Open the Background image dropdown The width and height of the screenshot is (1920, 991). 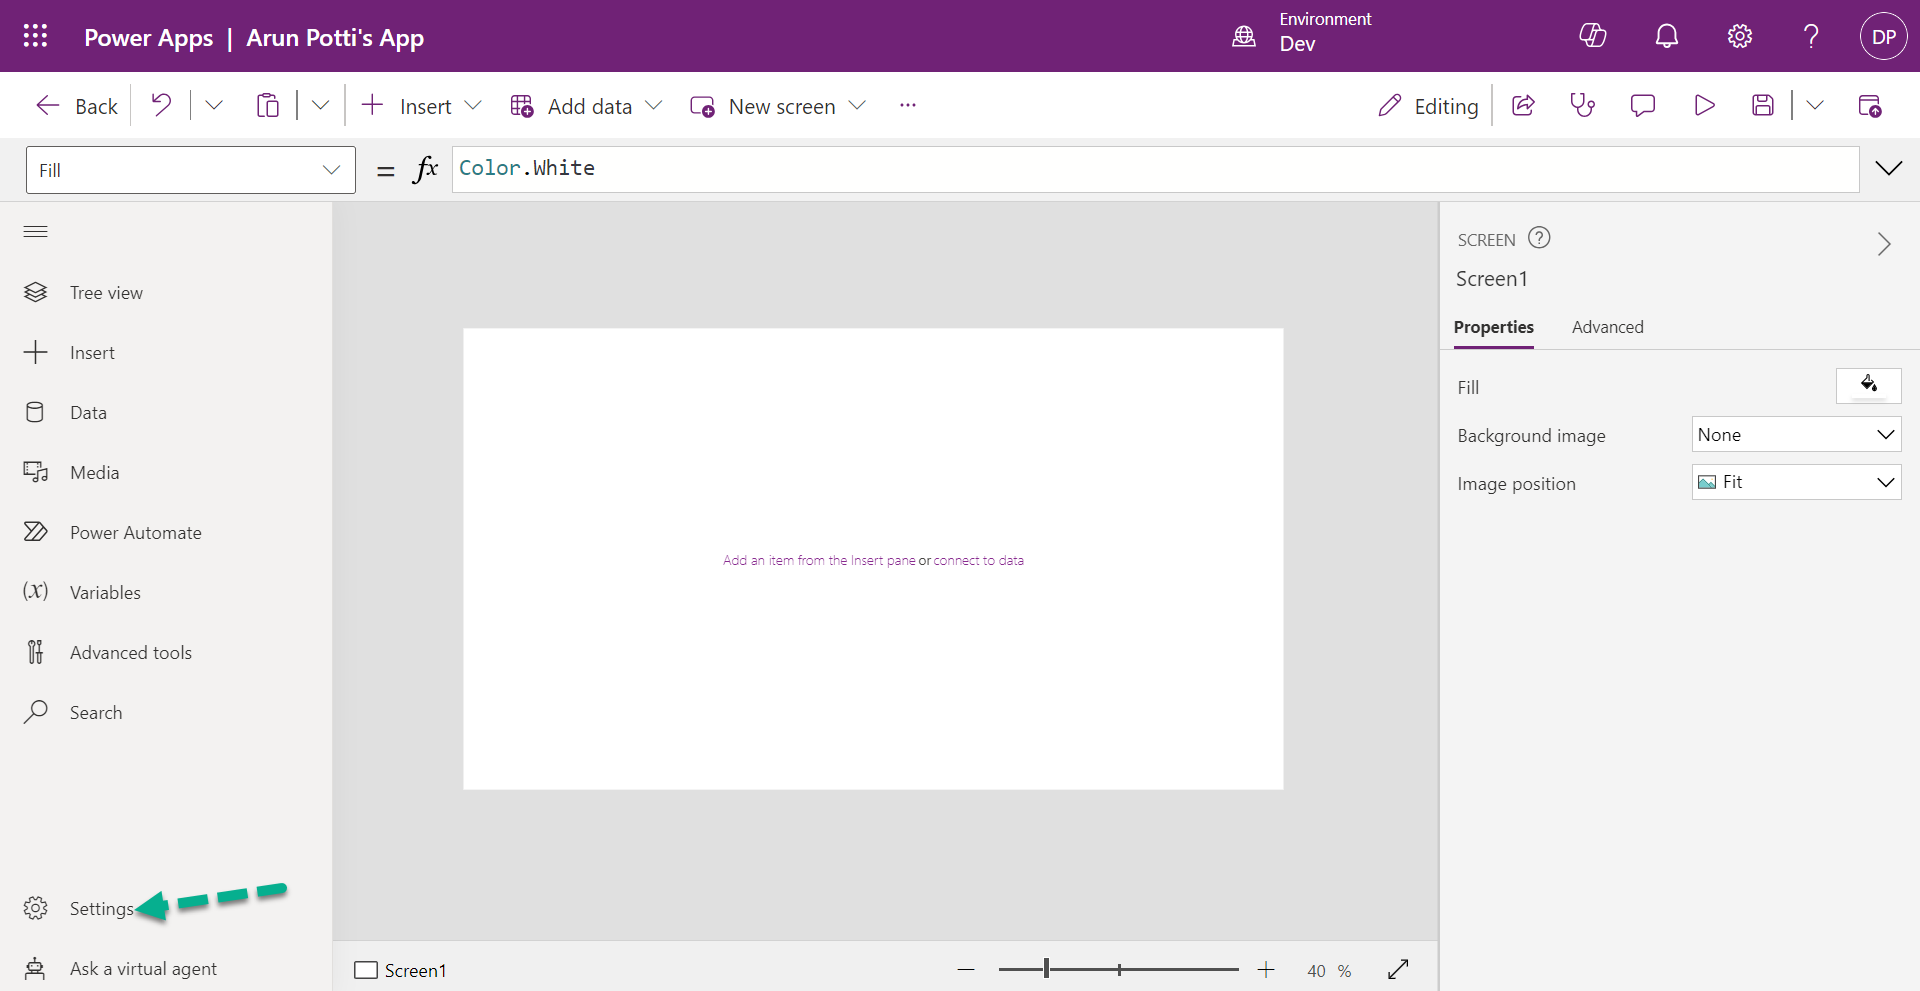(1795, 434)
